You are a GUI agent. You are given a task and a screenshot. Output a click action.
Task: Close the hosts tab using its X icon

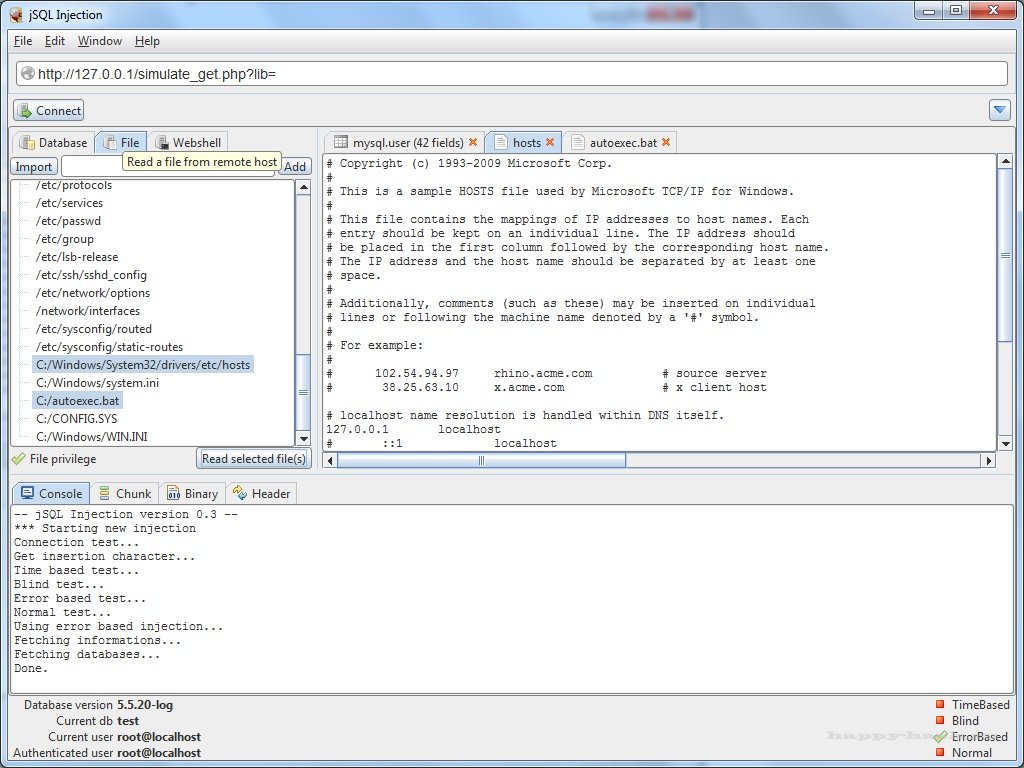tap(550, 143)
